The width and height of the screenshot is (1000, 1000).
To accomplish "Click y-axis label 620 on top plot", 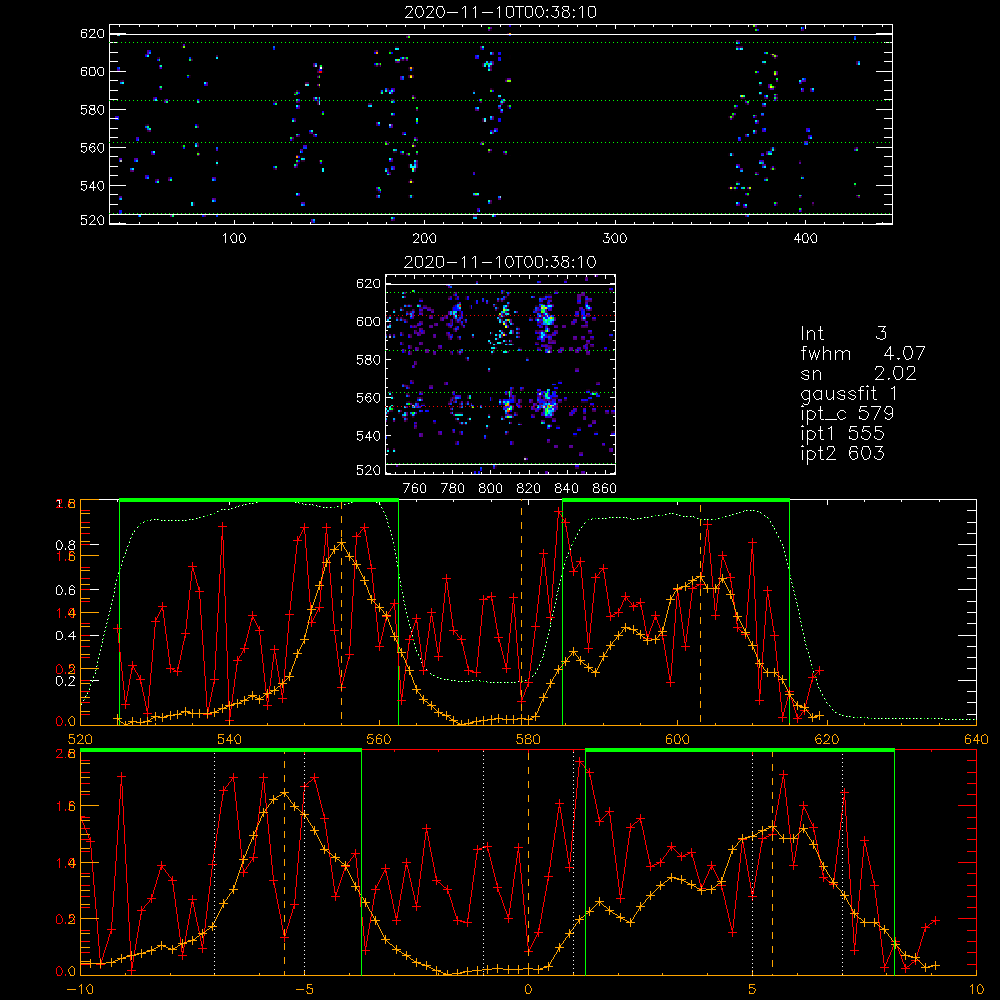I will 92,34.
